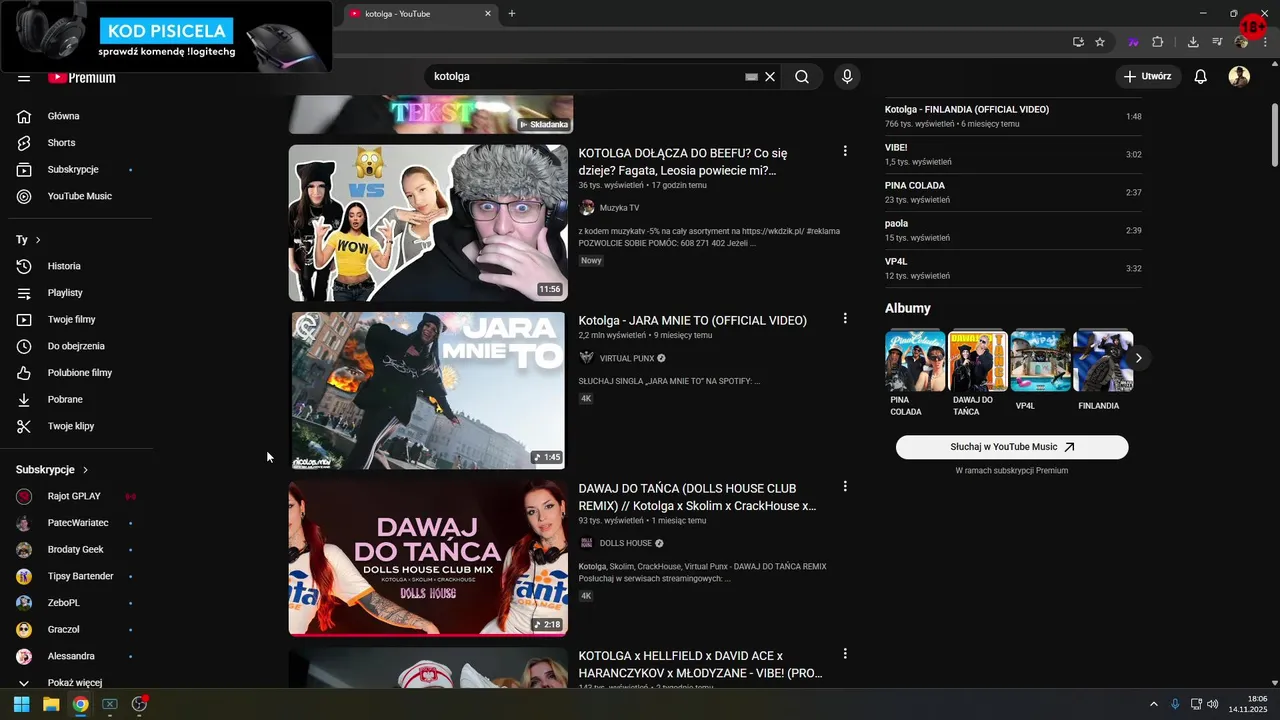Open the PINA COLADA album cover
1280x720 pixels.
tap(915, 361)
